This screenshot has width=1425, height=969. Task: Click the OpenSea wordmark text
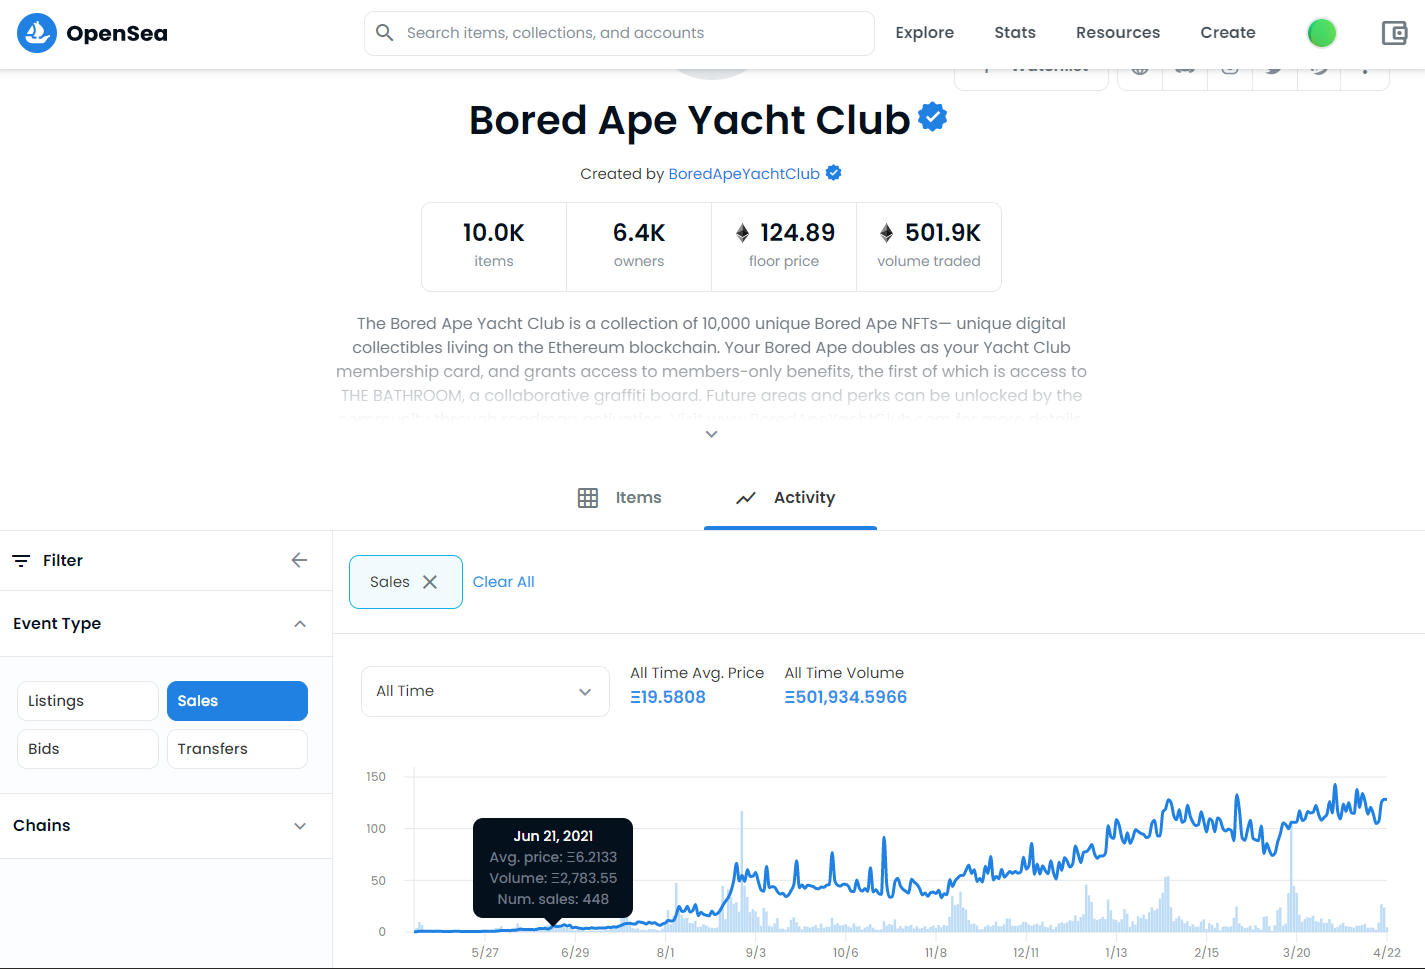[117, 33]
